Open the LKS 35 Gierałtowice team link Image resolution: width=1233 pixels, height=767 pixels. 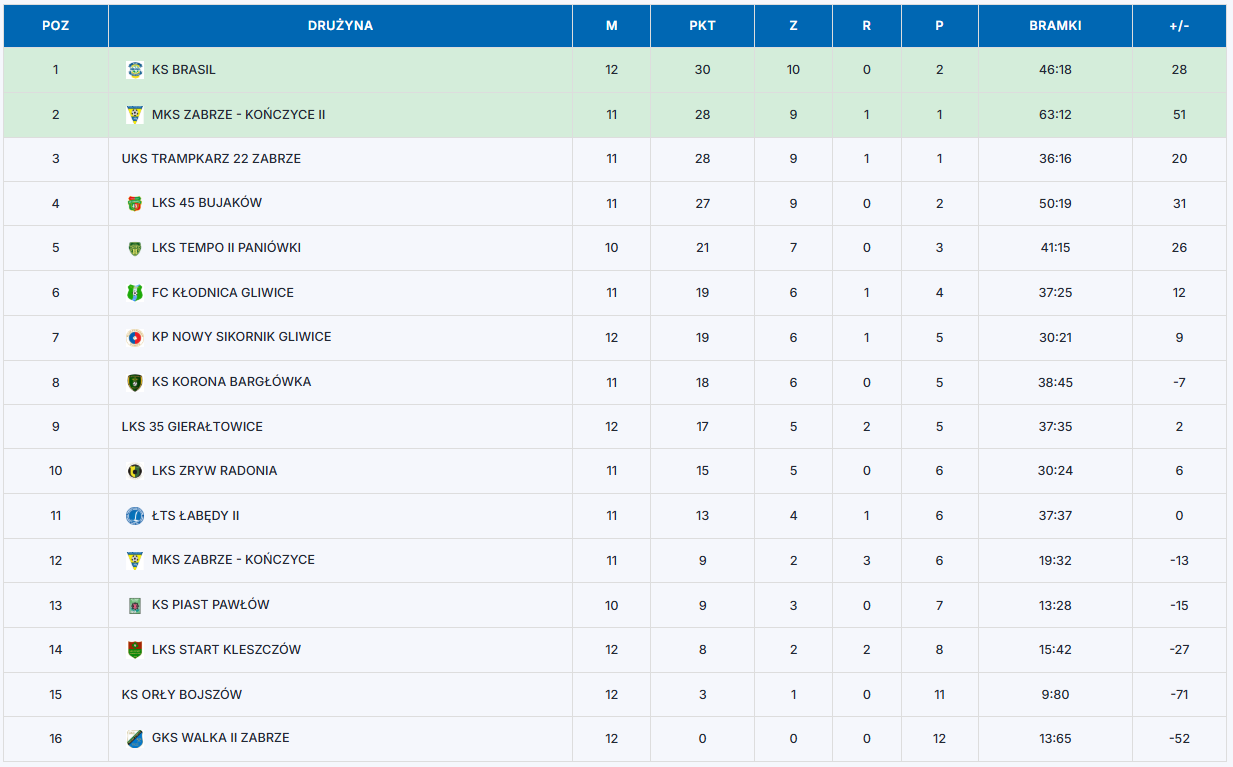click(192, 427)
